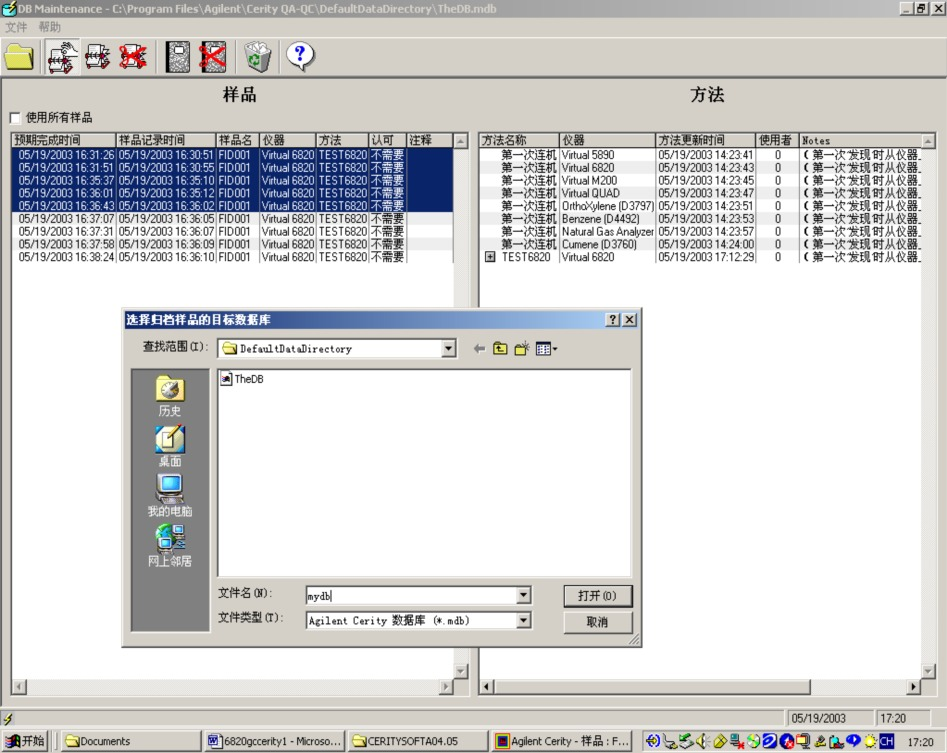Select the Natural Gas Analyzer method row
Image resolution: width=947 pixels, height=753 pixels.
click(700, 232)
